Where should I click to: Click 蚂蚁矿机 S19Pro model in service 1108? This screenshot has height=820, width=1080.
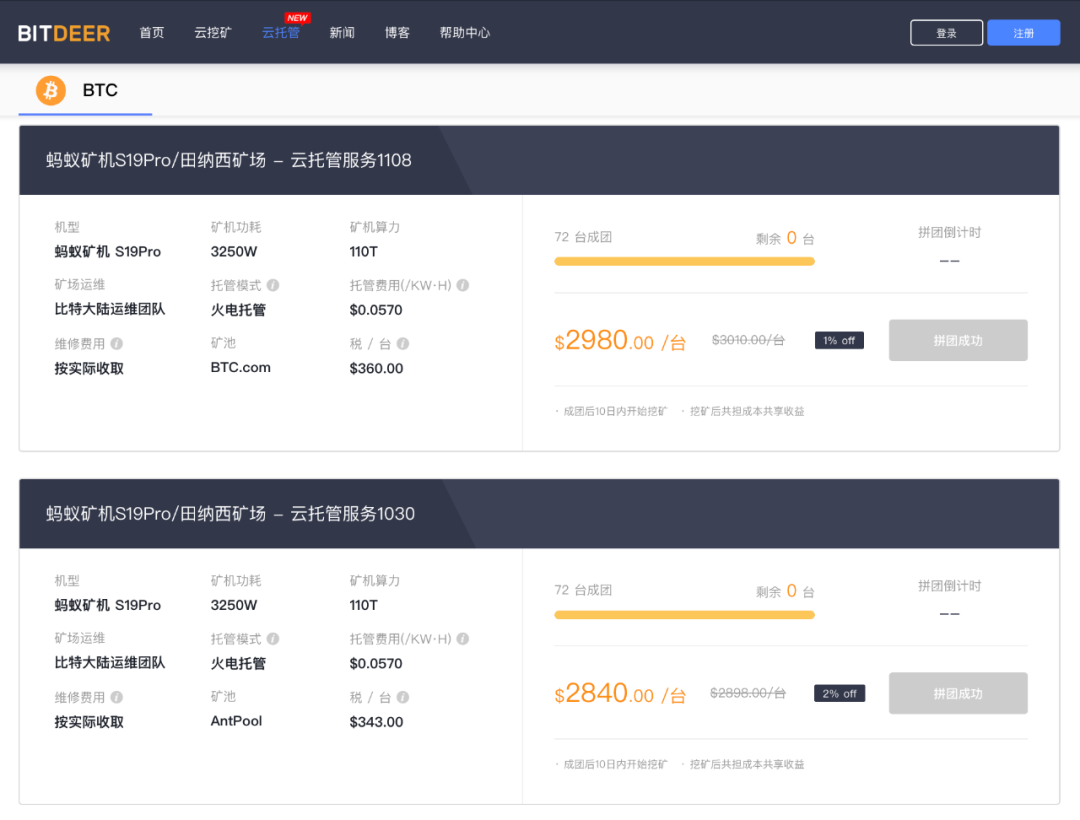[107, 251]
